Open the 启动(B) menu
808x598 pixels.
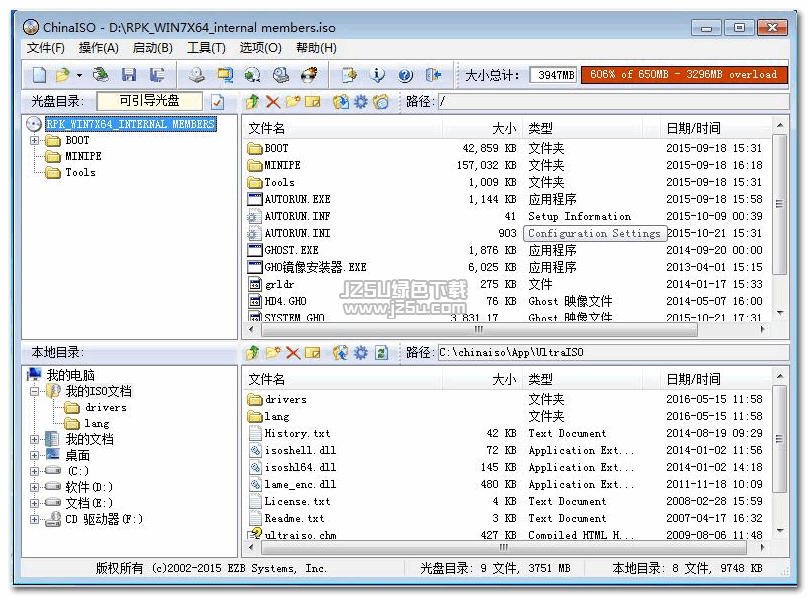153,48
